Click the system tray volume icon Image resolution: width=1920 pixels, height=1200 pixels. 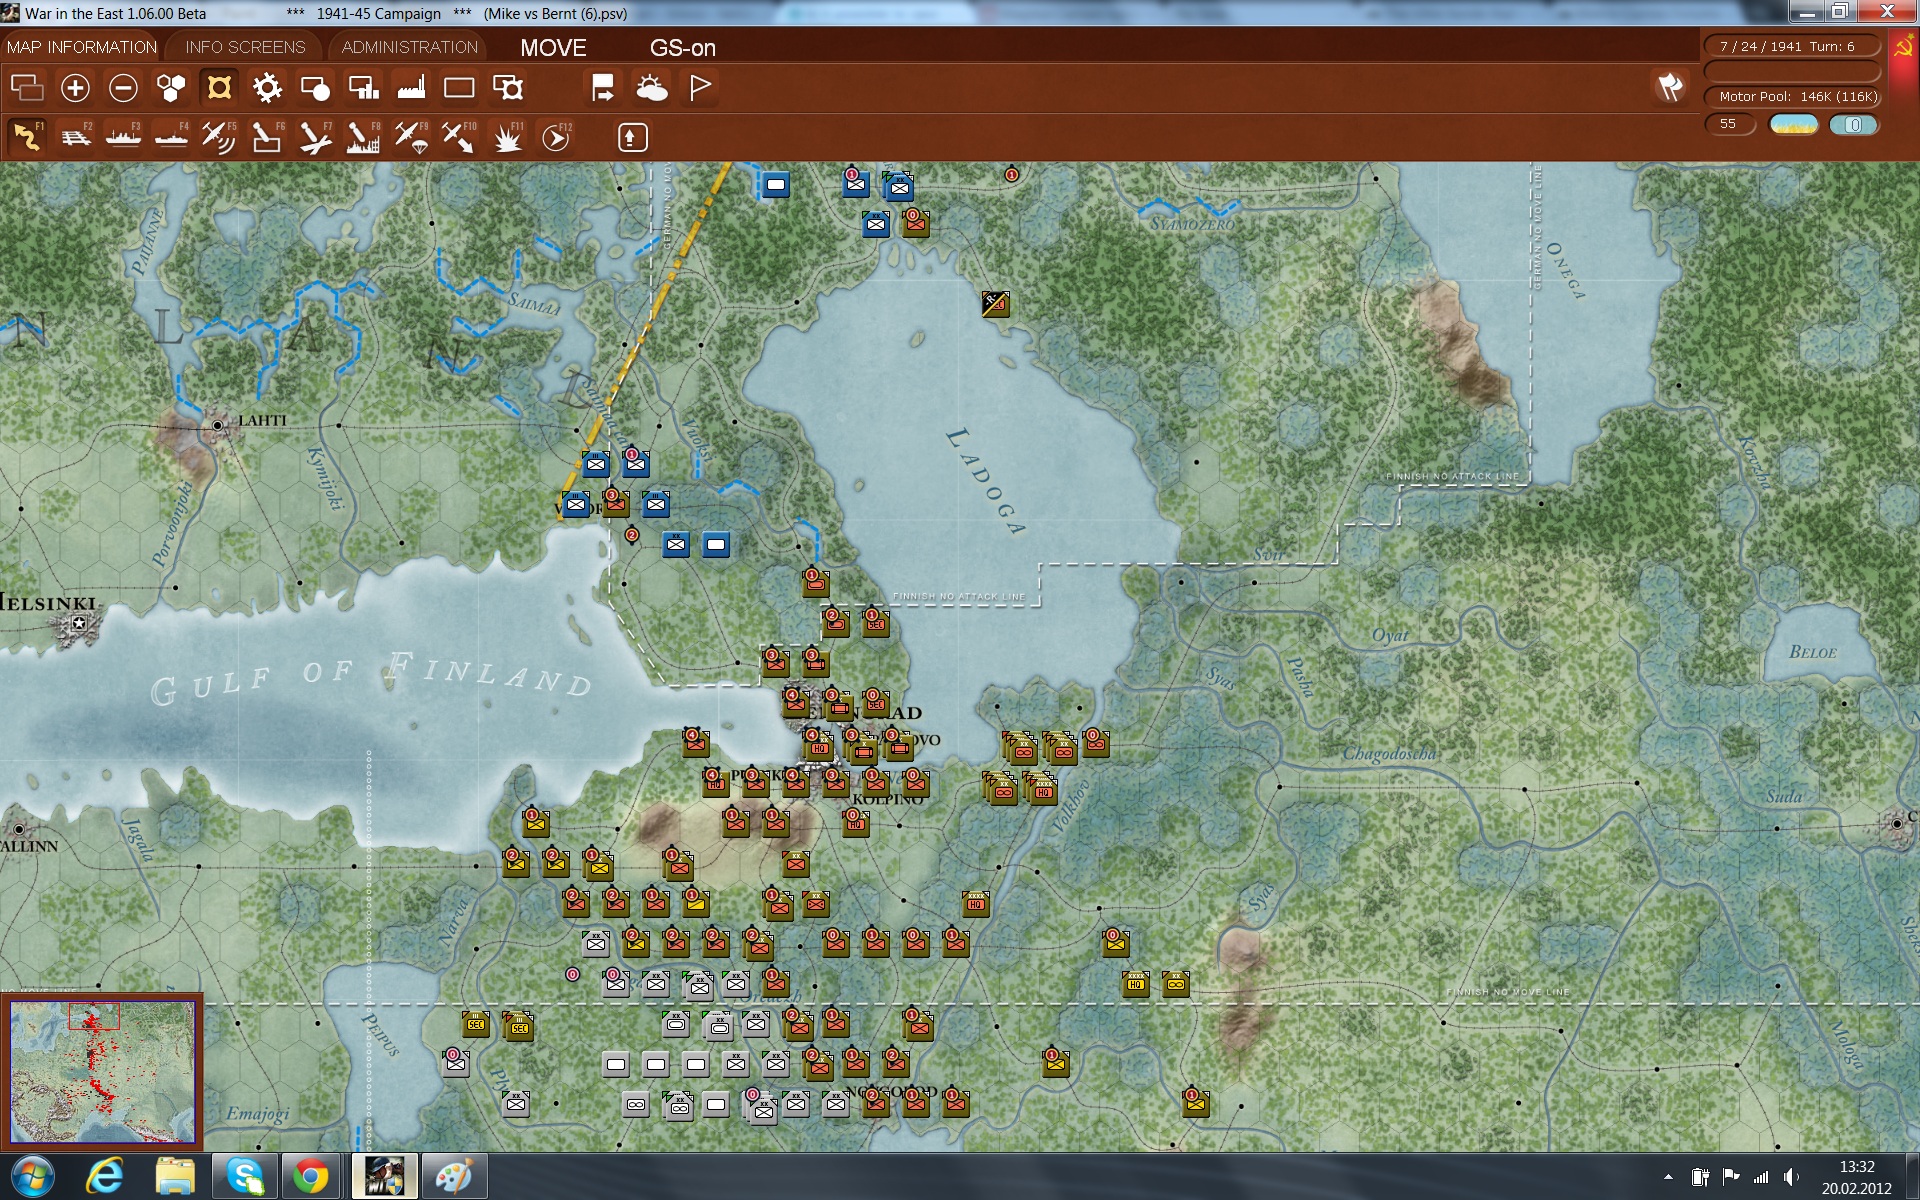[1790, 1177]
